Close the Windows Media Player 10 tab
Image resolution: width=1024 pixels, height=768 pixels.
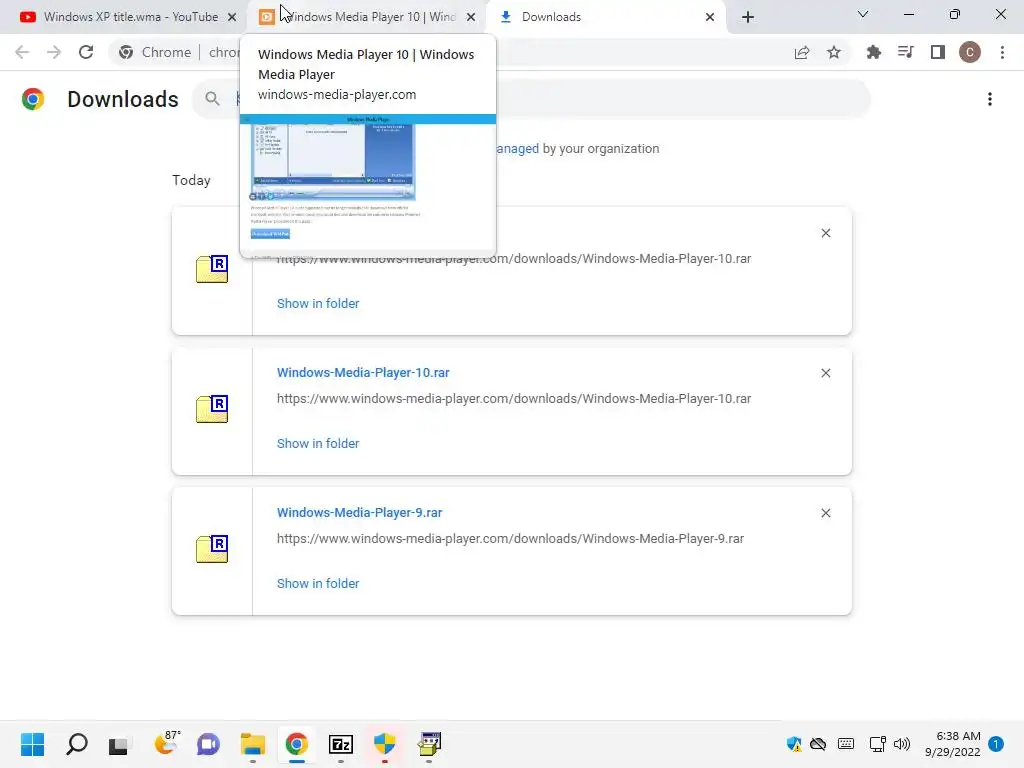tap(471, 17)
